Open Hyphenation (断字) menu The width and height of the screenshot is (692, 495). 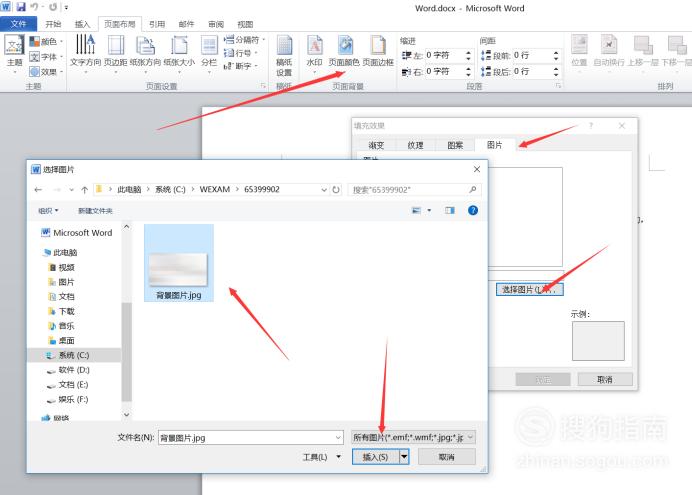[x=240, y=66]
